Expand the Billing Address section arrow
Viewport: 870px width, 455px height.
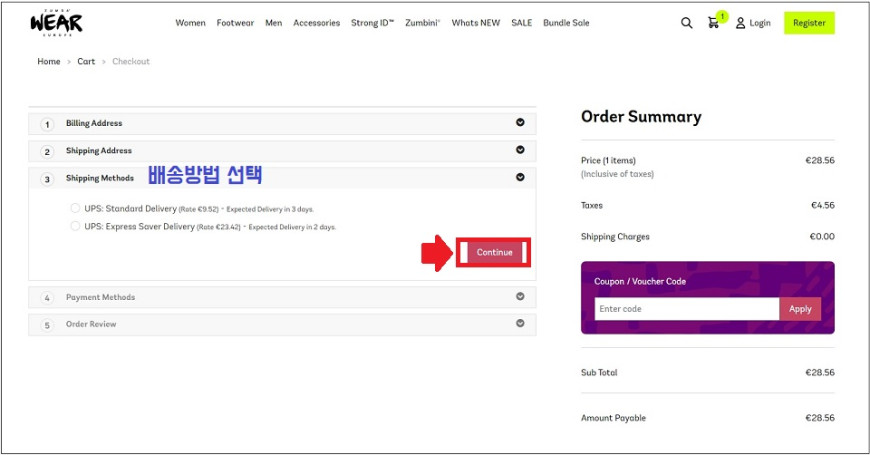click(x=520, y=123)
